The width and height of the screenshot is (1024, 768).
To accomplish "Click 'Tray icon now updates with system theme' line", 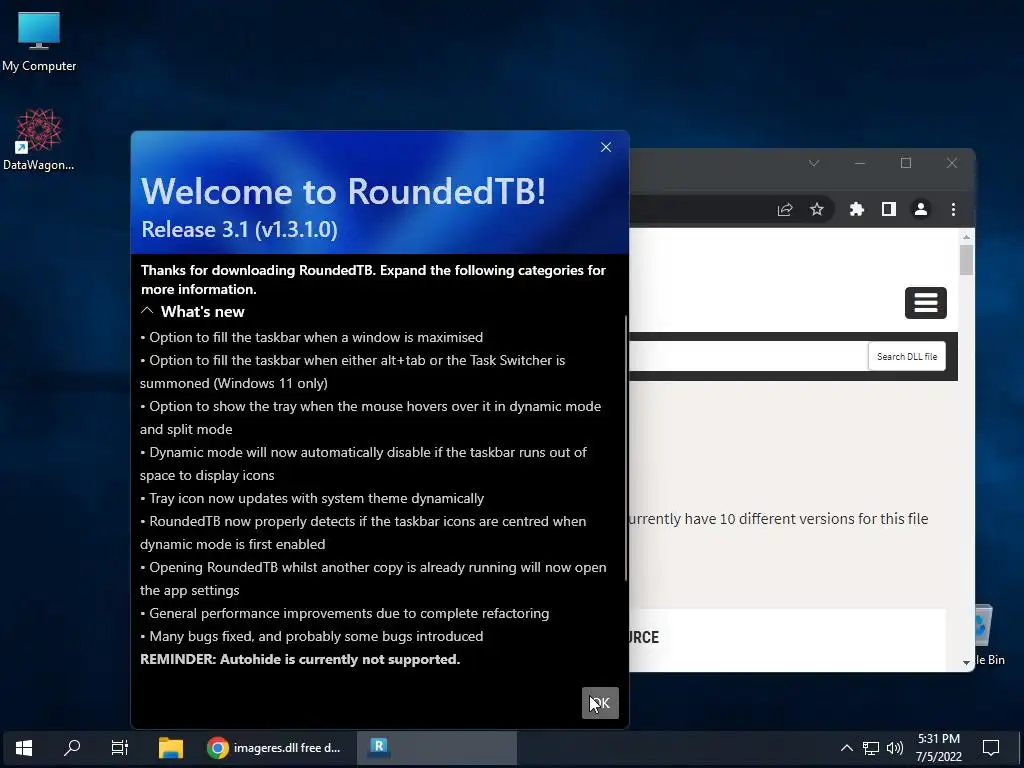I will point(312,498).
